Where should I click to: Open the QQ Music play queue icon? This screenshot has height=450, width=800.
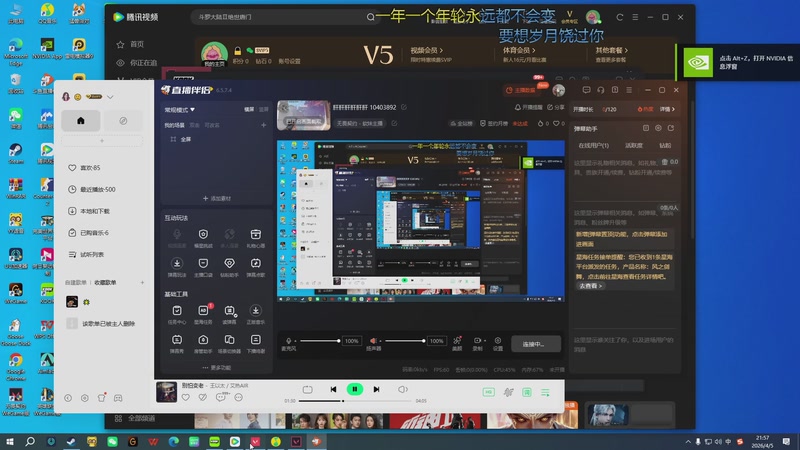pyautogui.click(x=545, y=392)
